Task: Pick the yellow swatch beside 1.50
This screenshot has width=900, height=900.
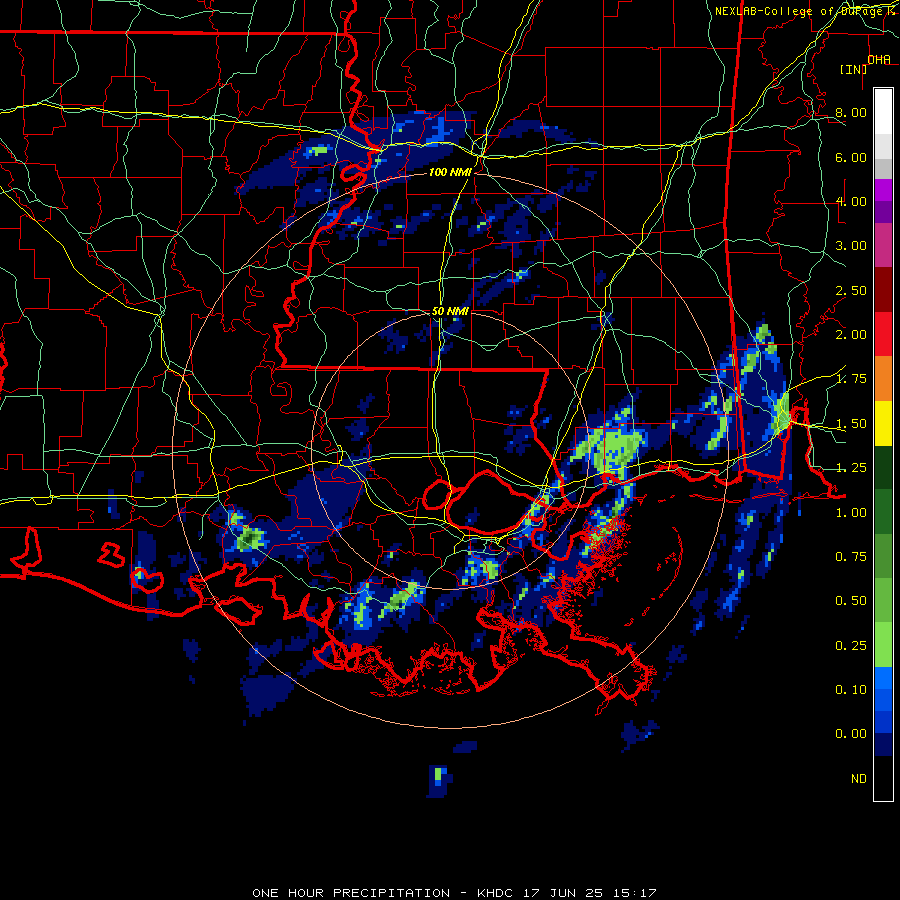Action: coord(883,423)
